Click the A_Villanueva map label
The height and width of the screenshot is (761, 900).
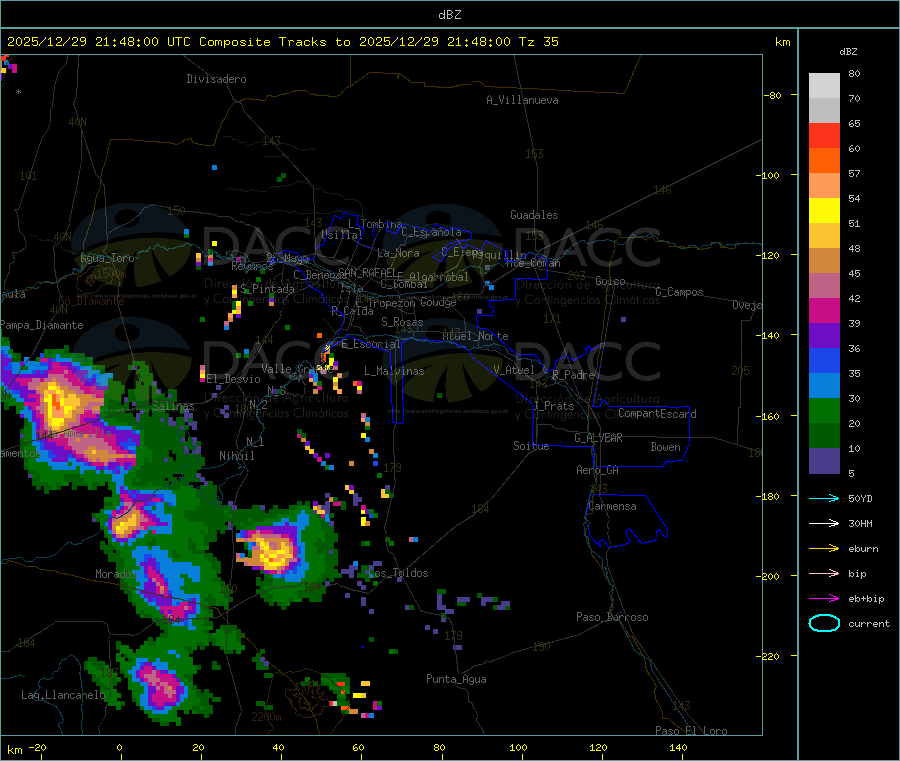522,100
